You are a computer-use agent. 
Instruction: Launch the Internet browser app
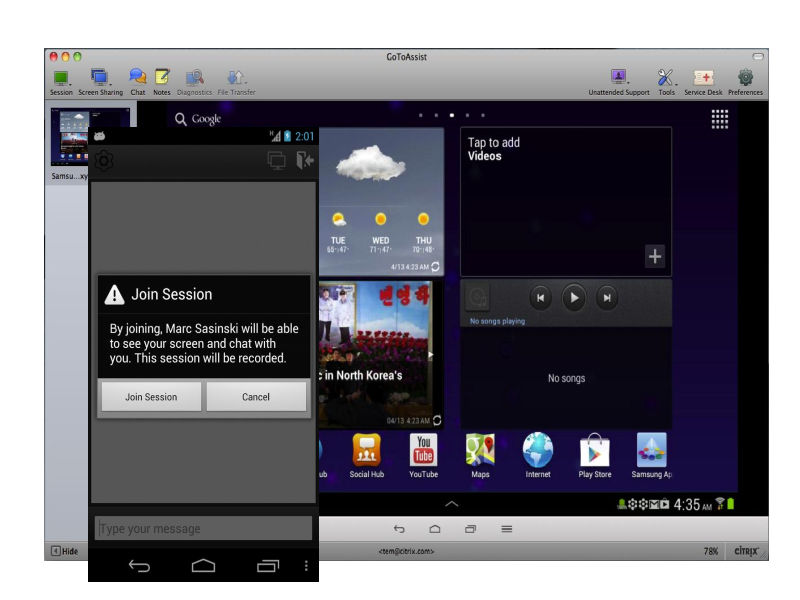click(x=538, y=456)
